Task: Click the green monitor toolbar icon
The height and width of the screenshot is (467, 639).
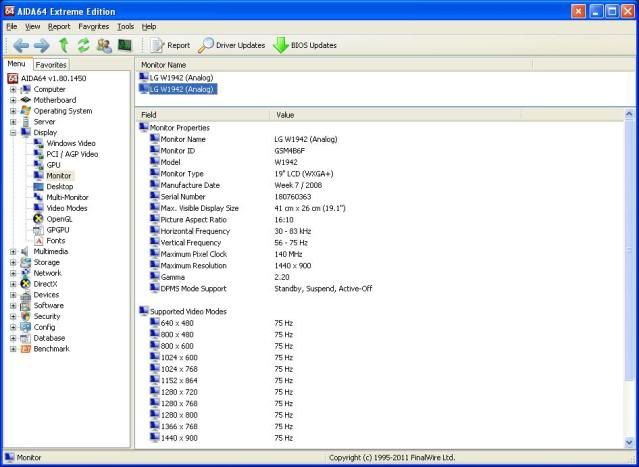Action: pos(125,45)
